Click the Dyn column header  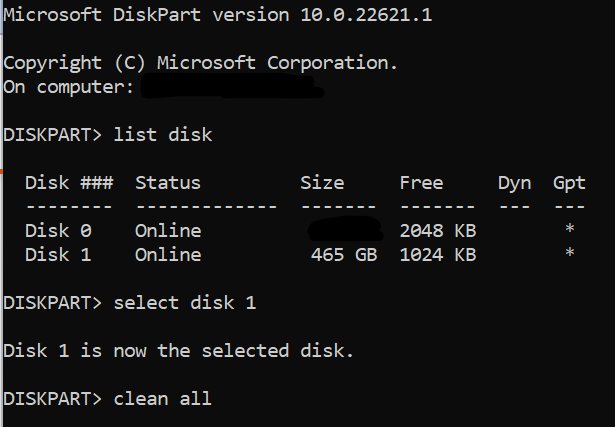514,183
